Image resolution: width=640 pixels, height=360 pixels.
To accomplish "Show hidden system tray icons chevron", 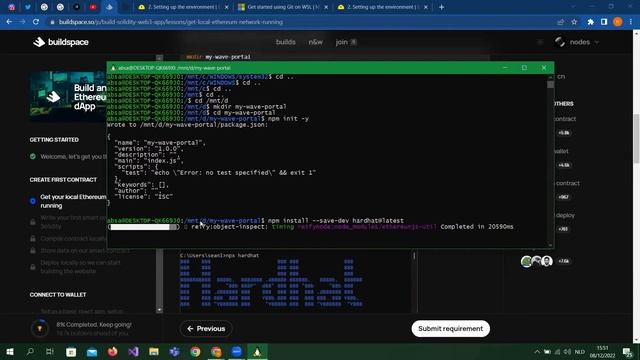I will [537, 352].
